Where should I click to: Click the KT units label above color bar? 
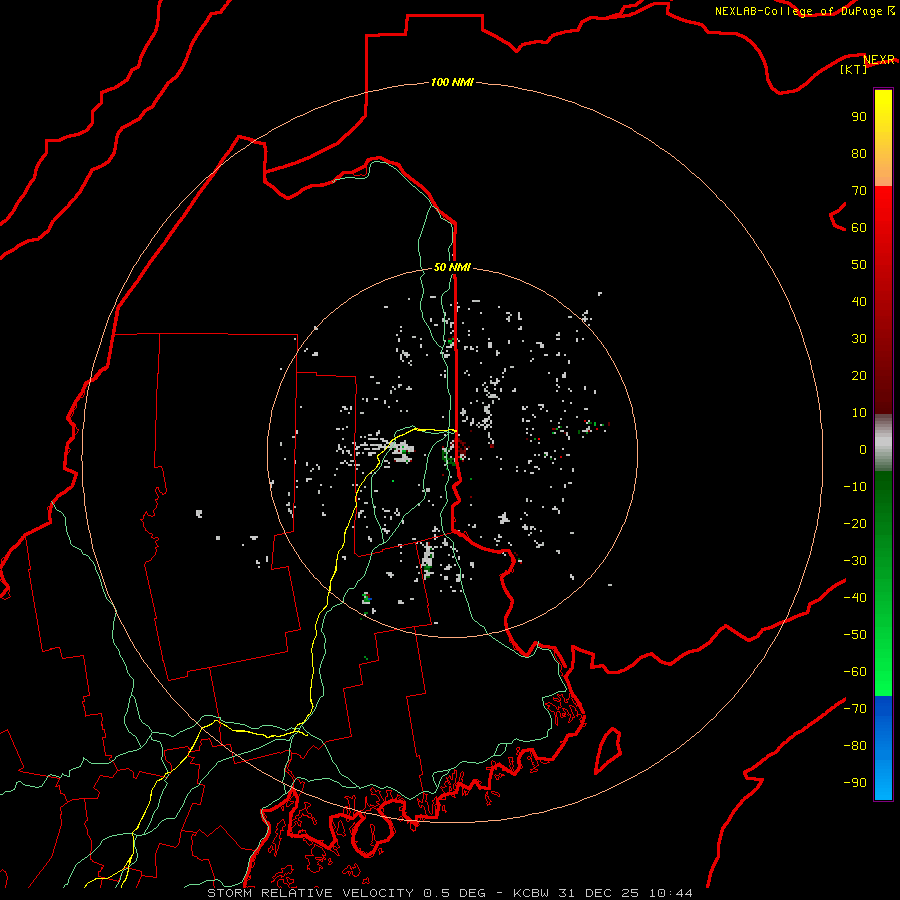pos(854,69)
